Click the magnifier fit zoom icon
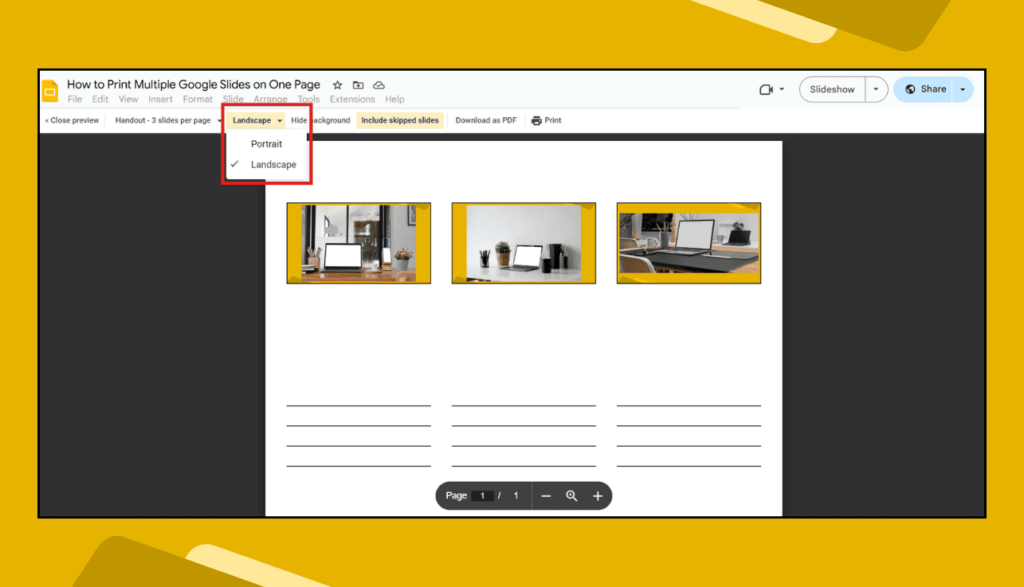 pyautogui.click(x=572, y=496)
